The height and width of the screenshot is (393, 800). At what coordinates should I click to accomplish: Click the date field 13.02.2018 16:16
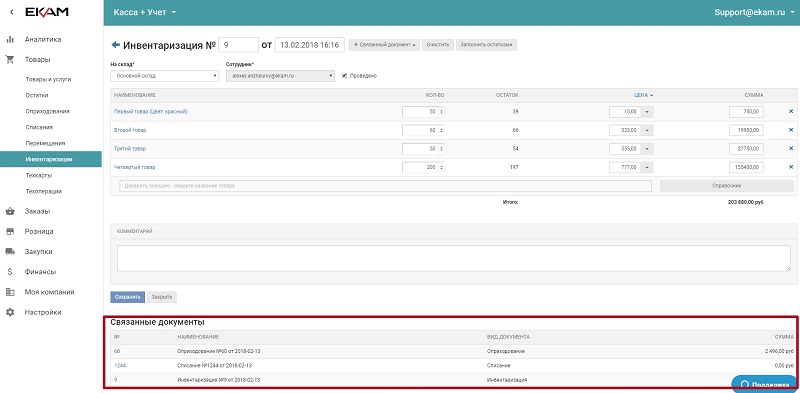310,45
